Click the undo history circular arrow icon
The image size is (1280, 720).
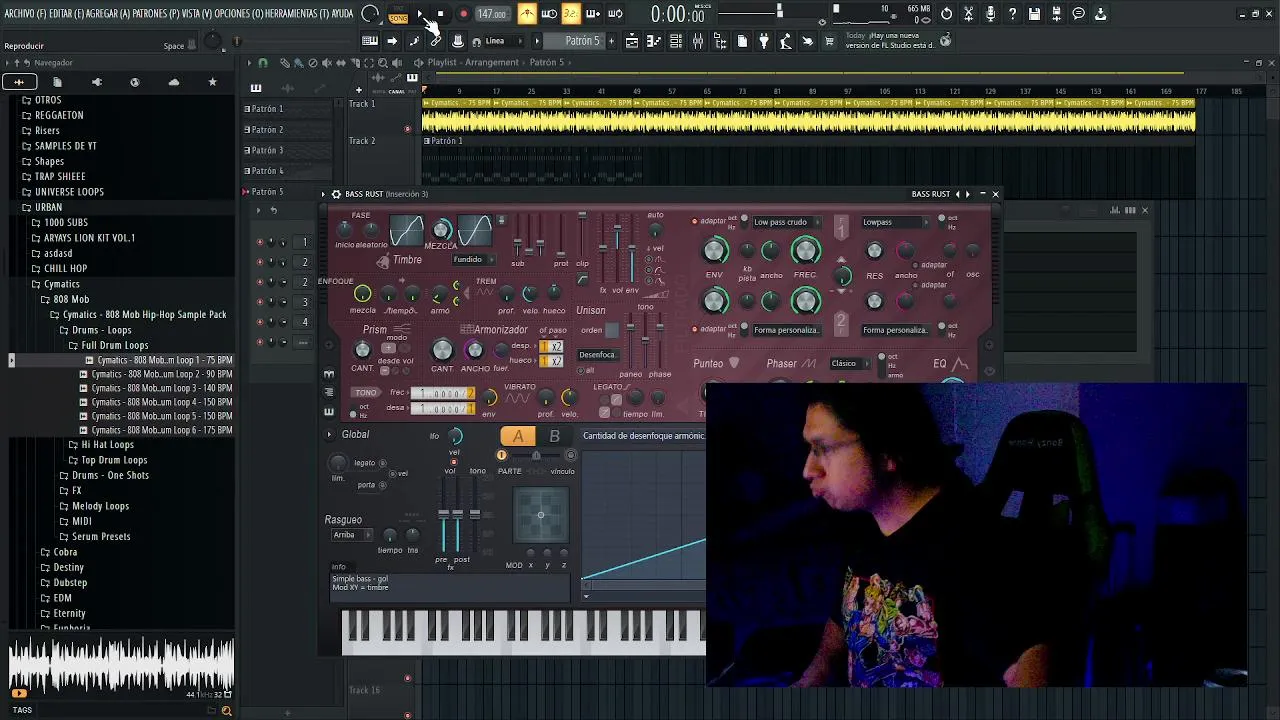946,14
